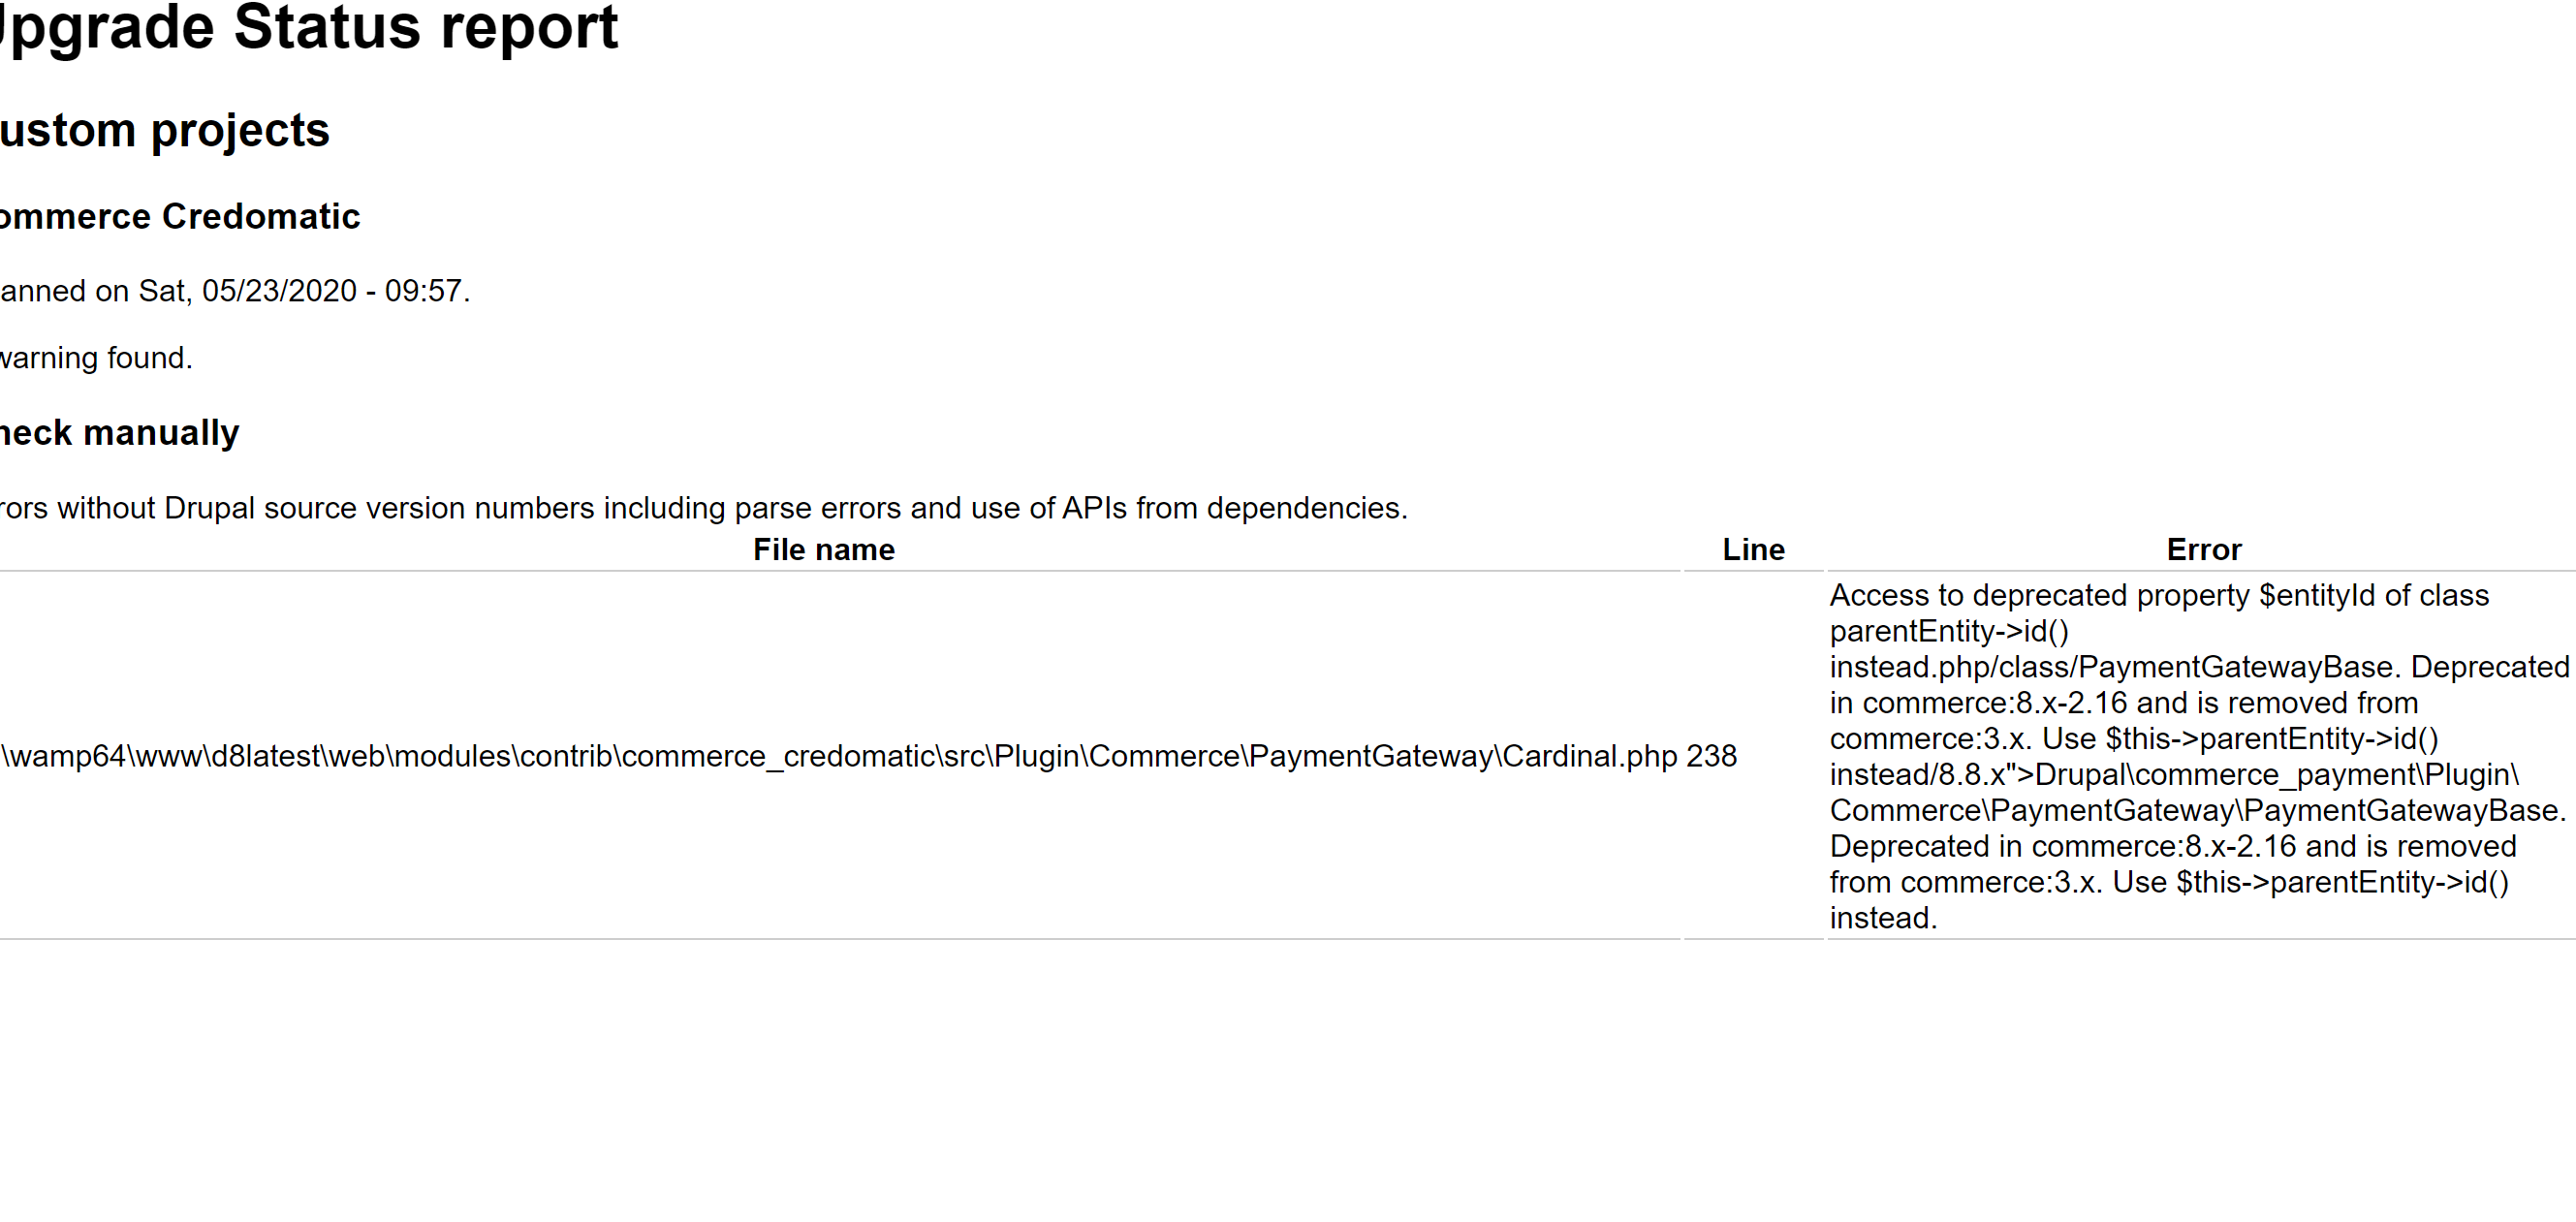Click the deprecated property $entityId error text
Screen dimensions: 2576x1222
click(x=2158, y=596)
